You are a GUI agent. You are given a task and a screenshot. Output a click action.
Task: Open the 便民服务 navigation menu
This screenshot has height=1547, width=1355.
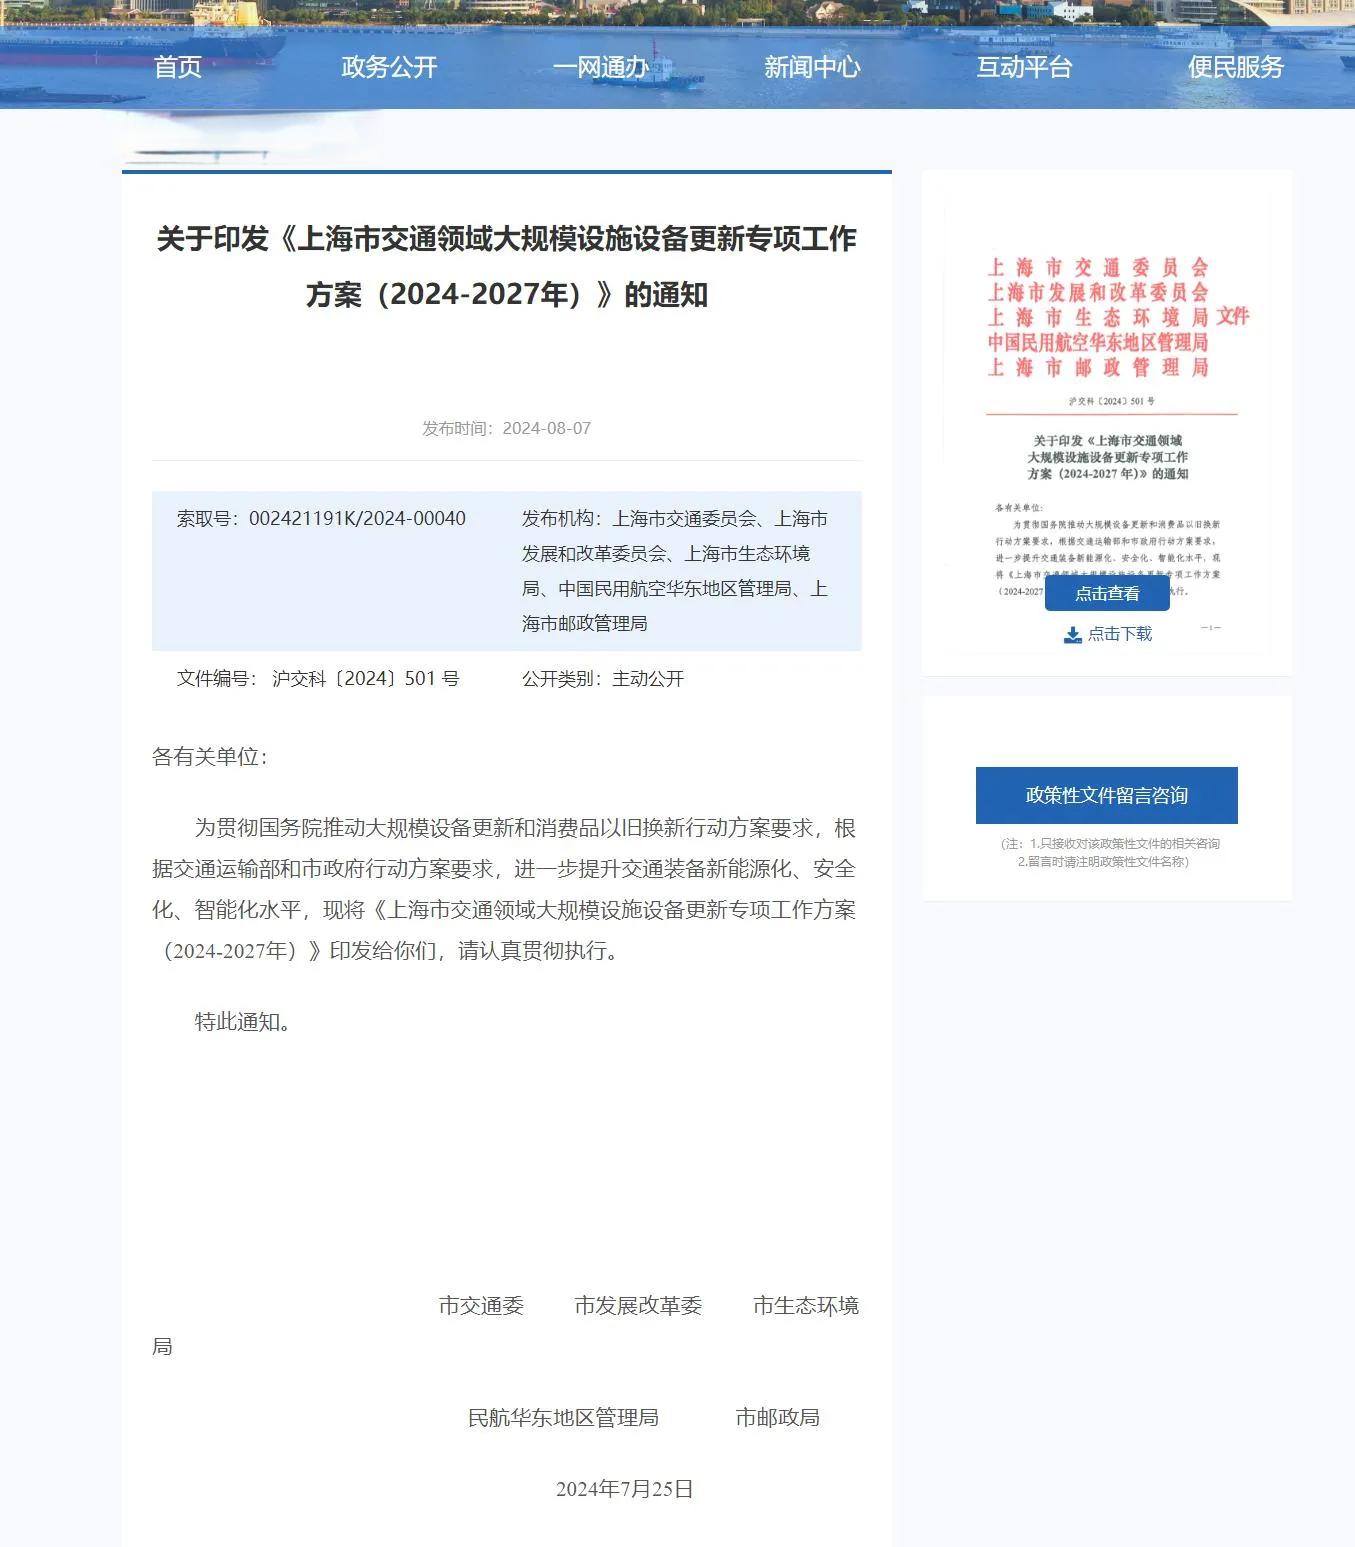point(1236,67)
